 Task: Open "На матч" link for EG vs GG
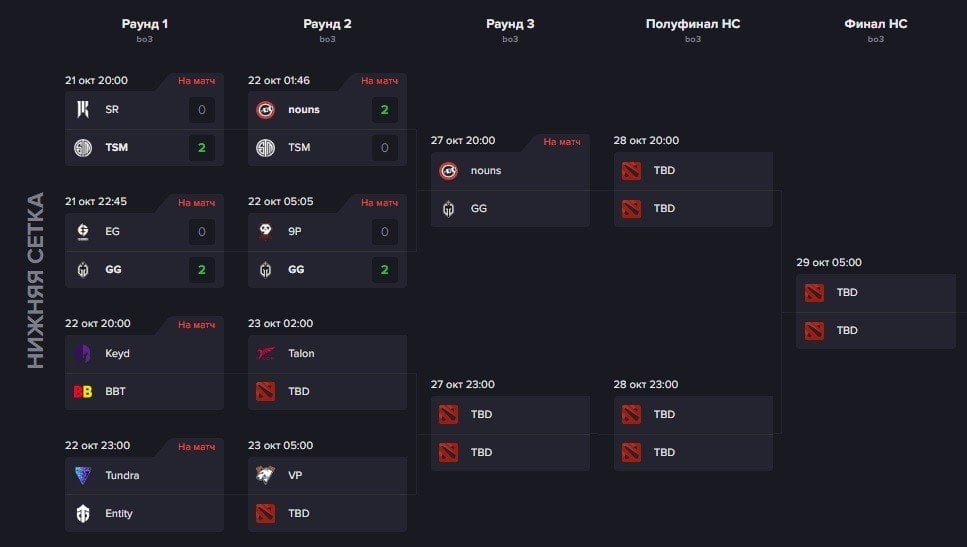click(x=197, y=203)
